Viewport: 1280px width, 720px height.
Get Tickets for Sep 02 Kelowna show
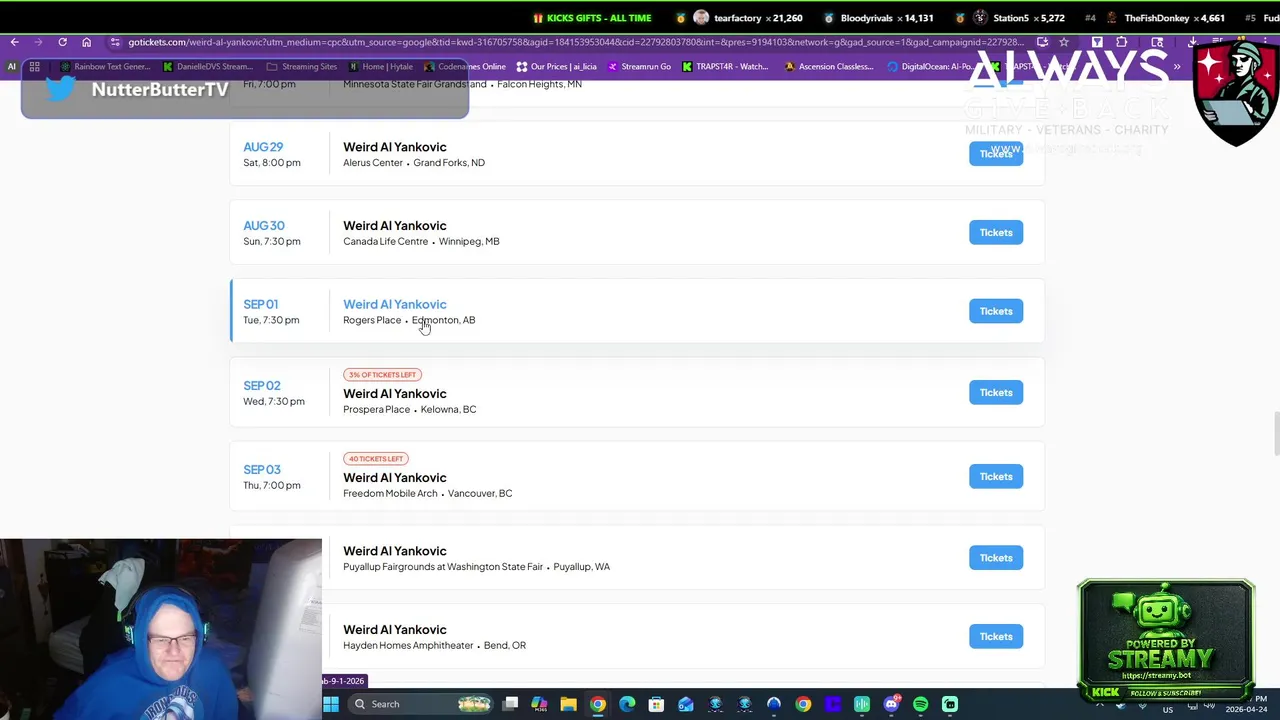click(x=996, y=392)
